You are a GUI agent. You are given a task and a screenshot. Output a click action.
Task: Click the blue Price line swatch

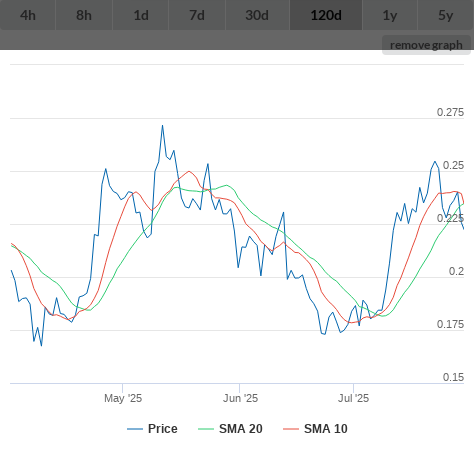point(135,429)
